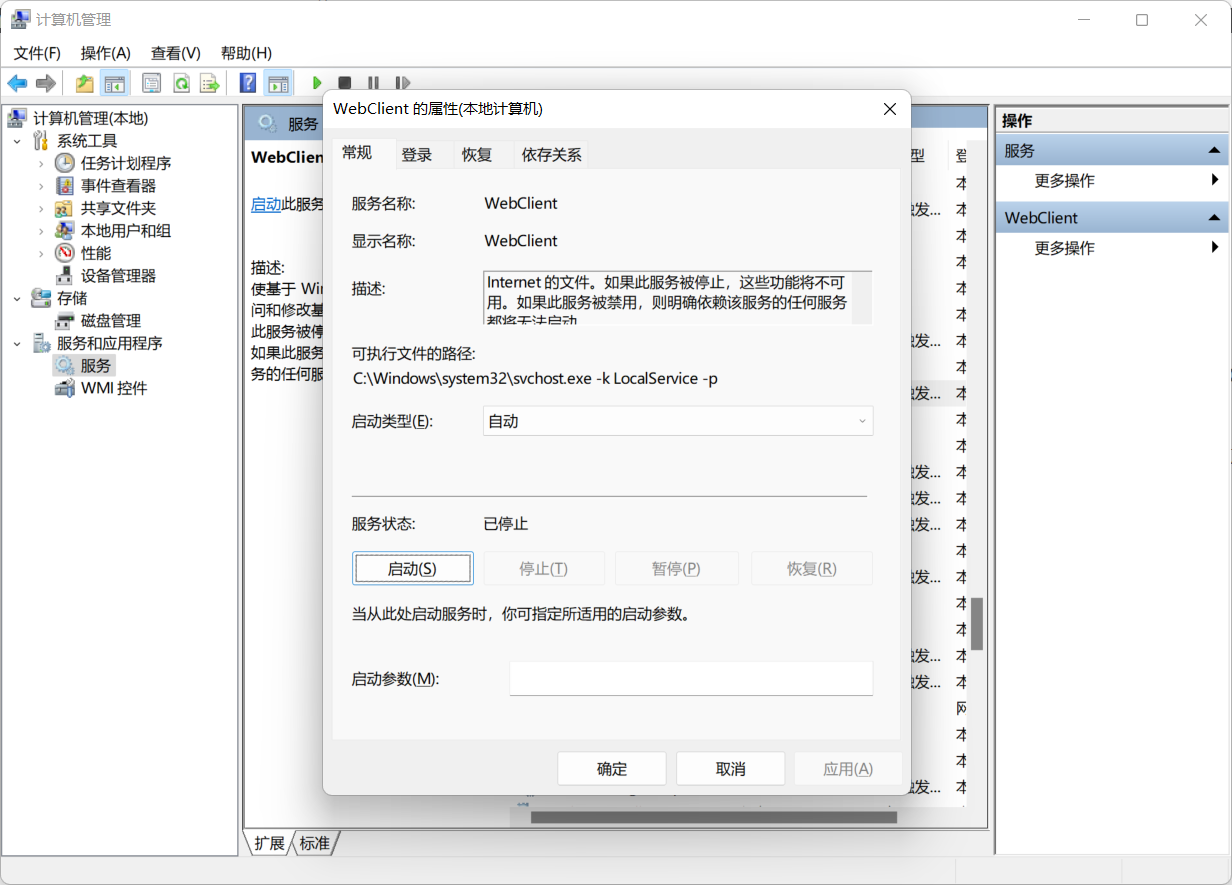Stop the service with the toolbar square icon
Viewport: 1232px width, 885px height.
[345, 83]
